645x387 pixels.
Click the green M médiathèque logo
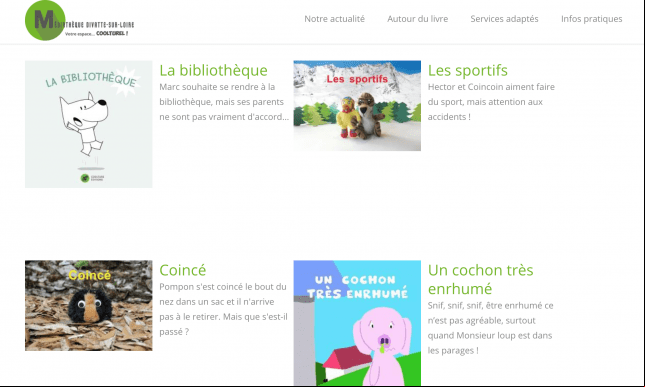tap(44, 21)
